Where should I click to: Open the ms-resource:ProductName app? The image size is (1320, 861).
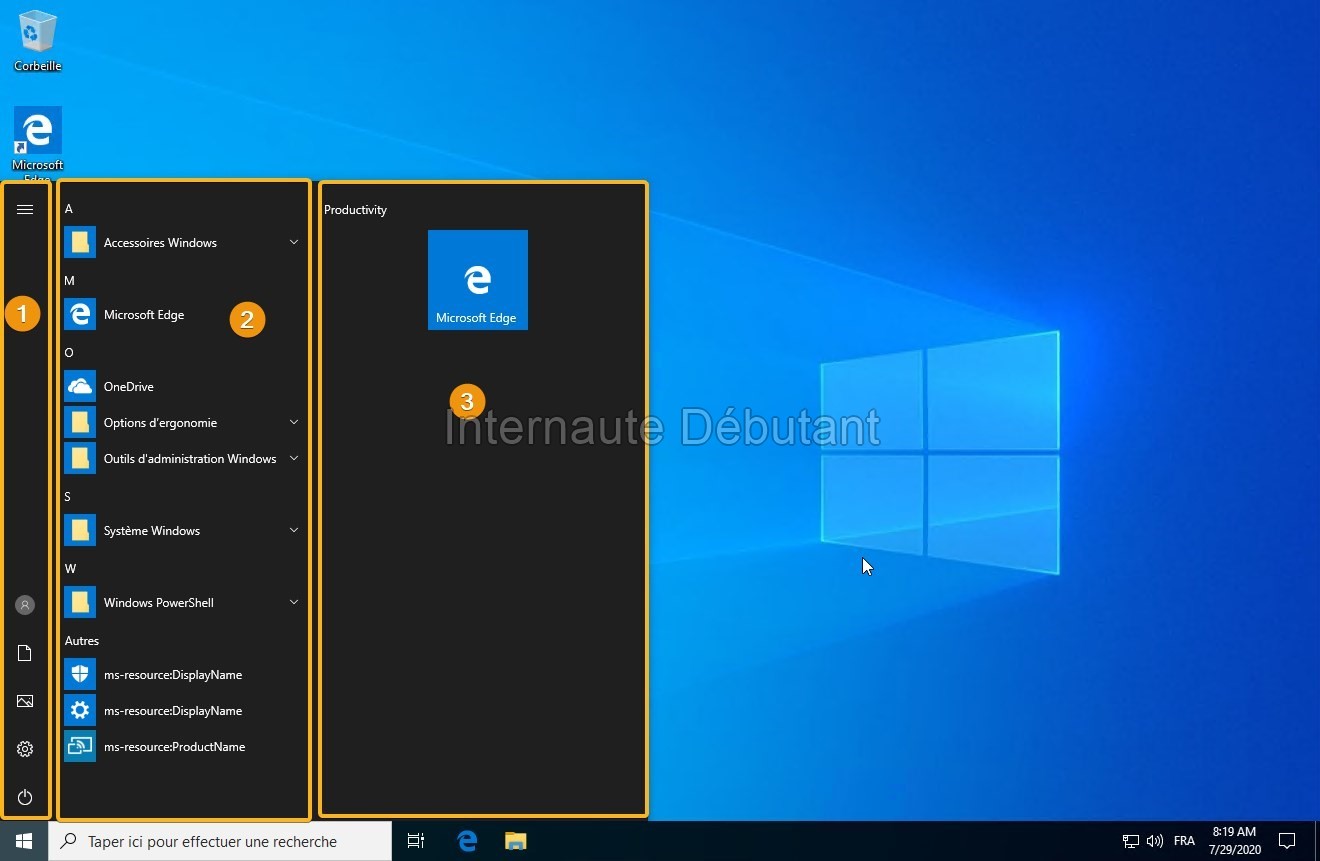[182, 746]
